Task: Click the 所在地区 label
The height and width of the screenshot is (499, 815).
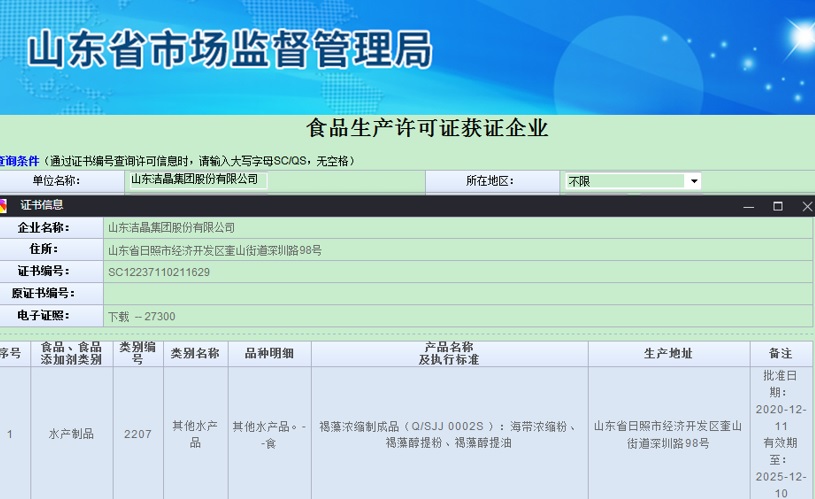Action: (x=490, y=181)
